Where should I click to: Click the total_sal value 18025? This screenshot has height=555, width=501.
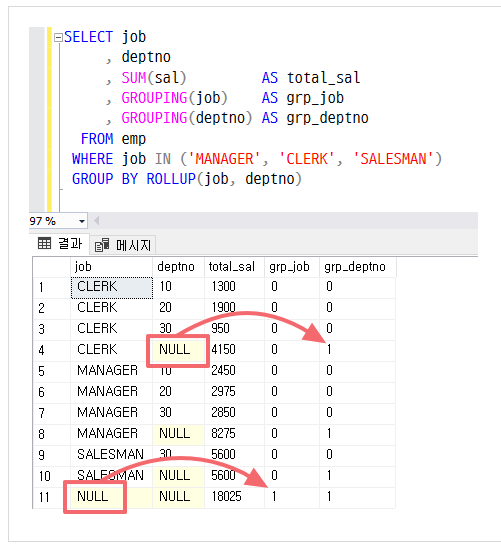coord(234,497)
